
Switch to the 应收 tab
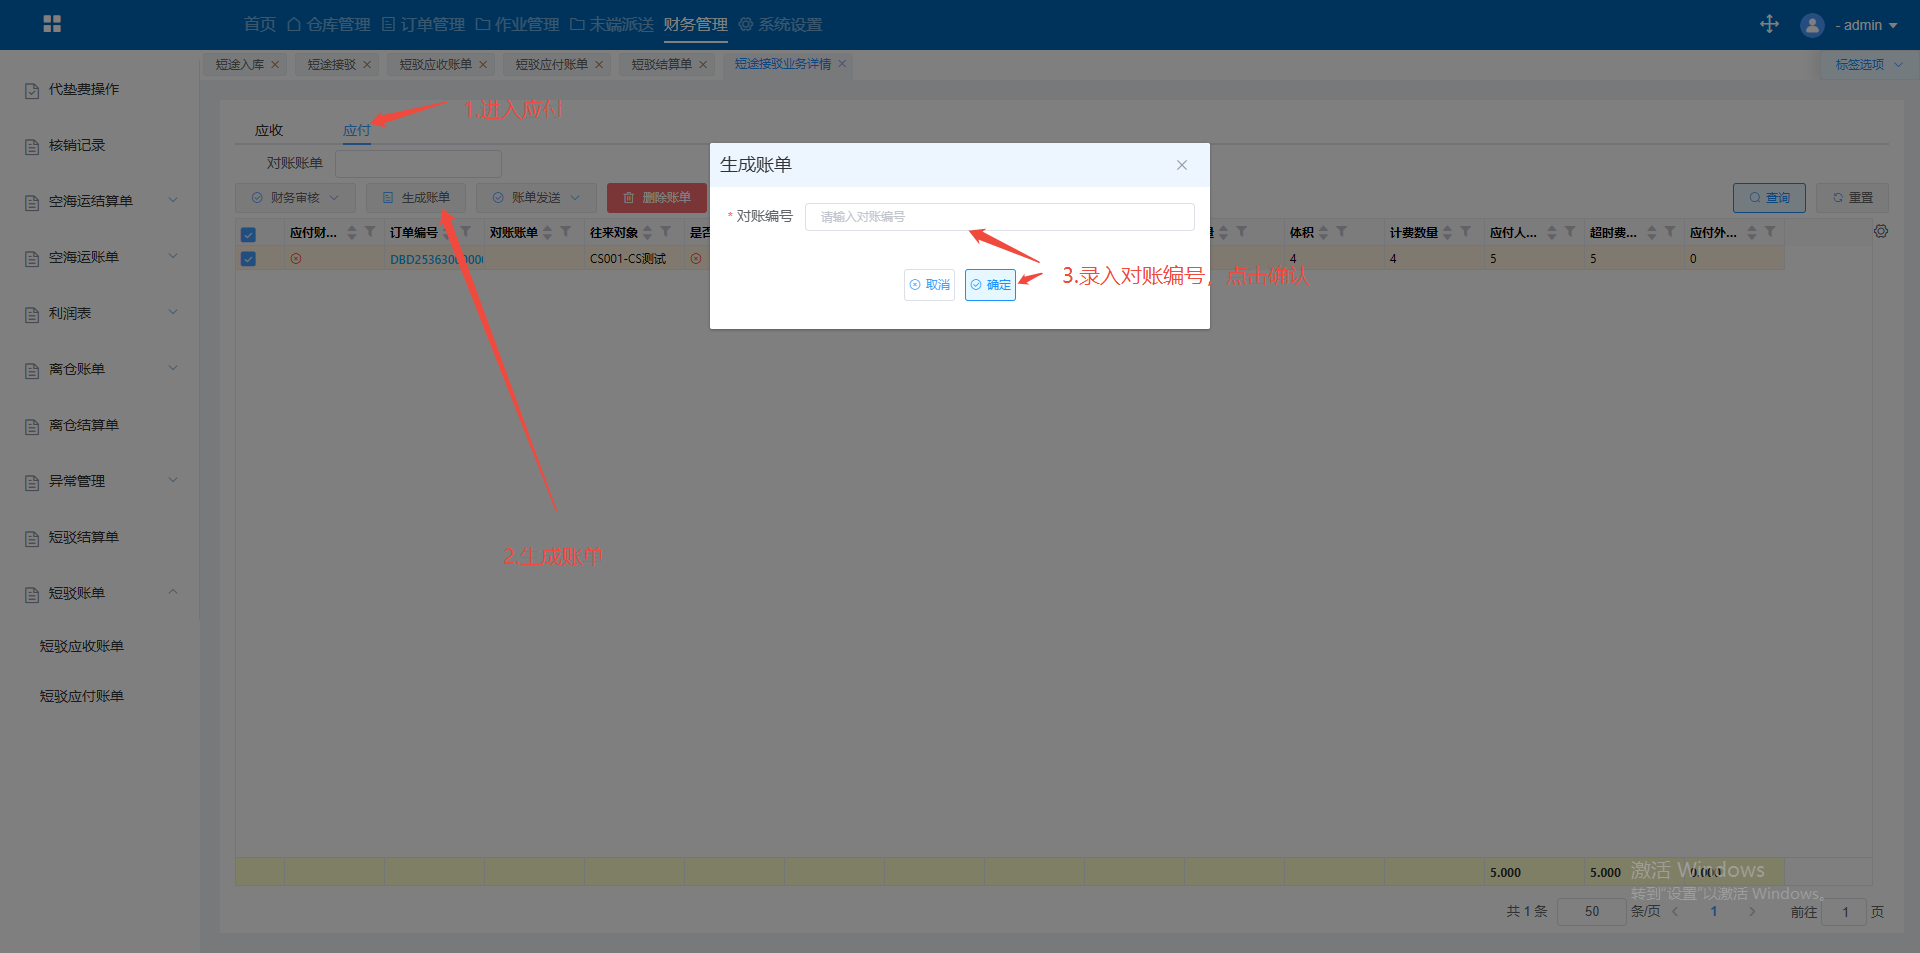click(x=269, y=130)
